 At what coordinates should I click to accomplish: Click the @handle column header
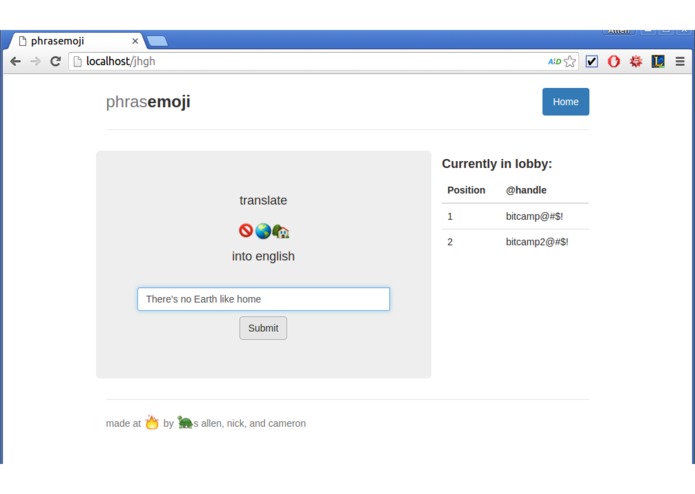(x=526, y=190)
